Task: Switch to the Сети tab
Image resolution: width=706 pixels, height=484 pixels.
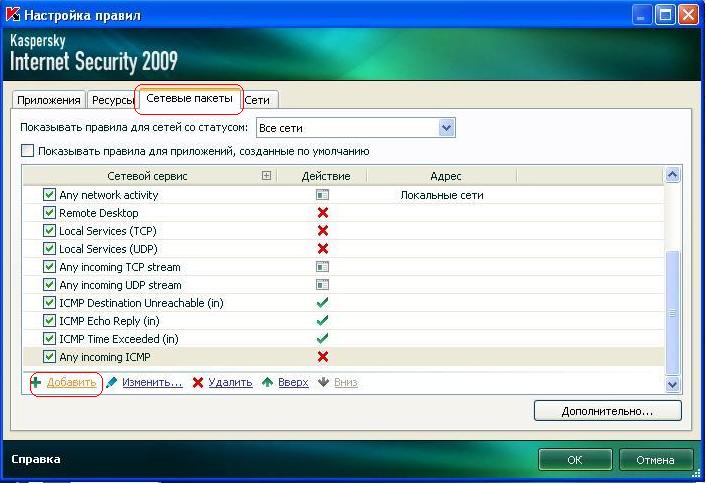Action: click(x=258, y=100)
